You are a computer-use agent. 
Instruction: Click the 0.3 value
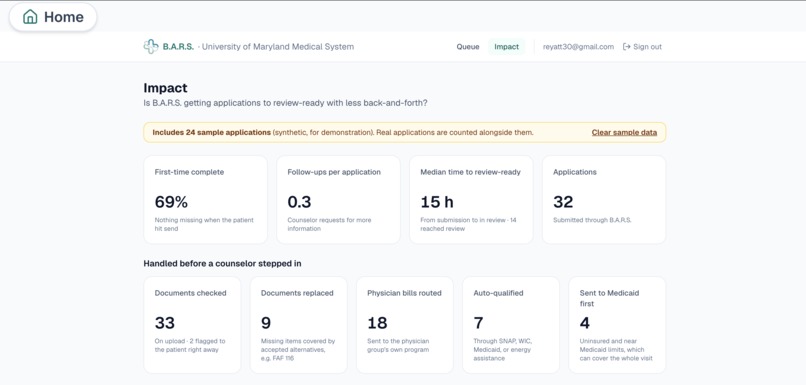pyautogui.click(x=299, y=202)
